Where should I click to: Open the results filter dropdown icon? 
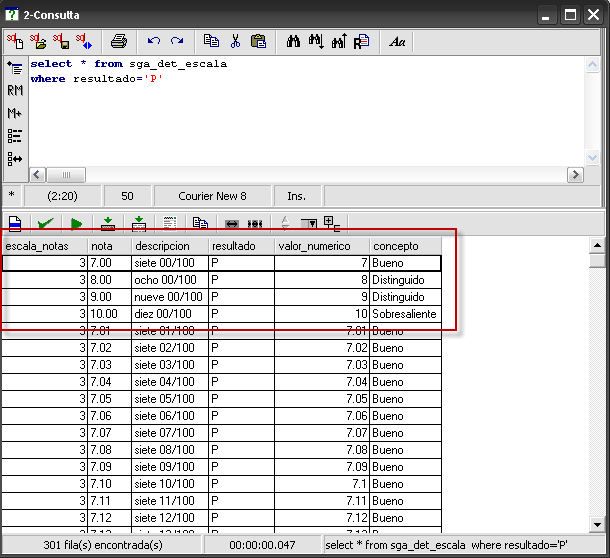point(309,224)
